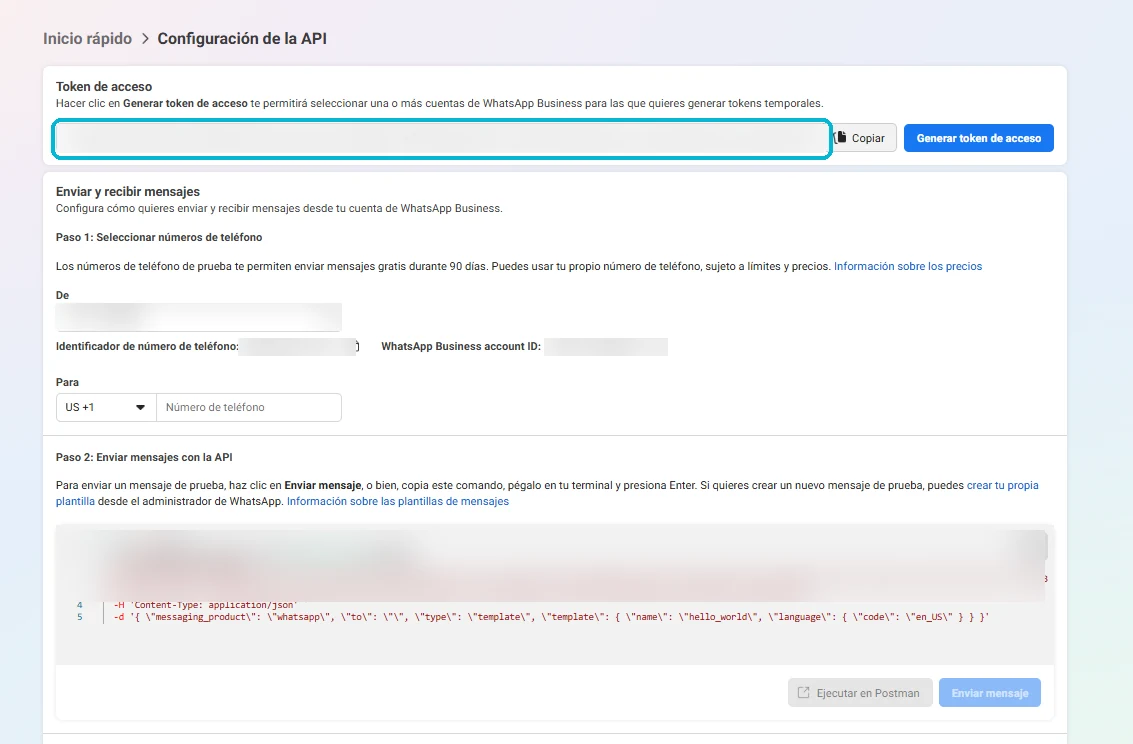Click the Para label

click(67, 382)
